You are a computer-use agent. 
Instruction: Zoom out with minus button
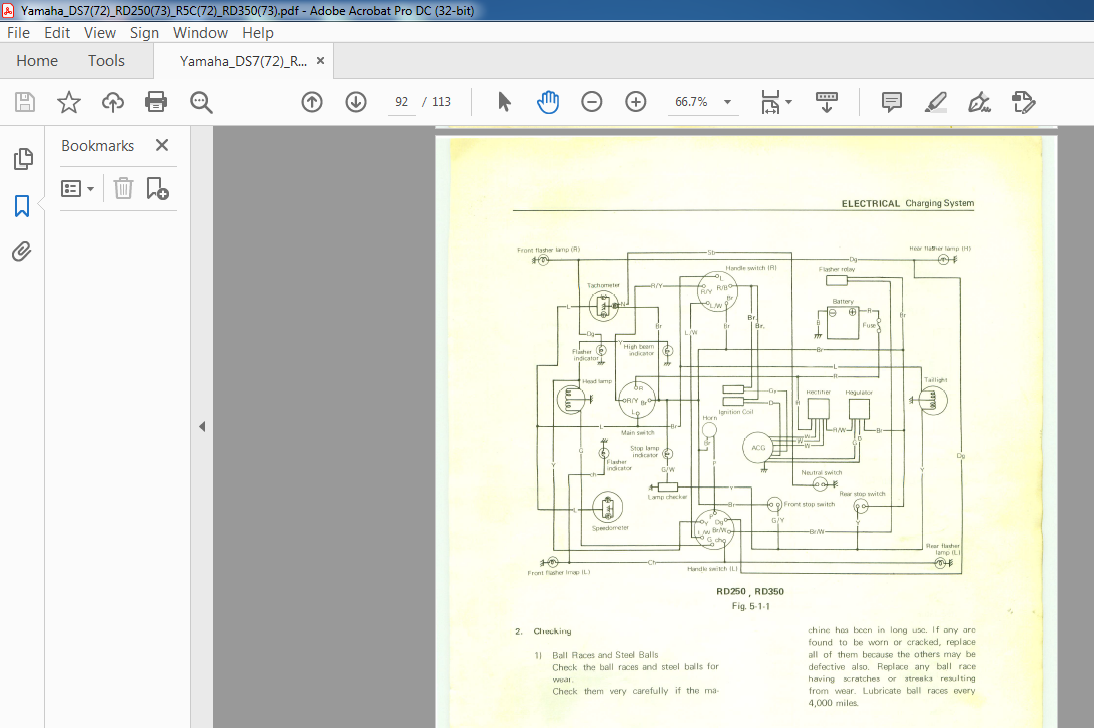[x=592, y=102]
